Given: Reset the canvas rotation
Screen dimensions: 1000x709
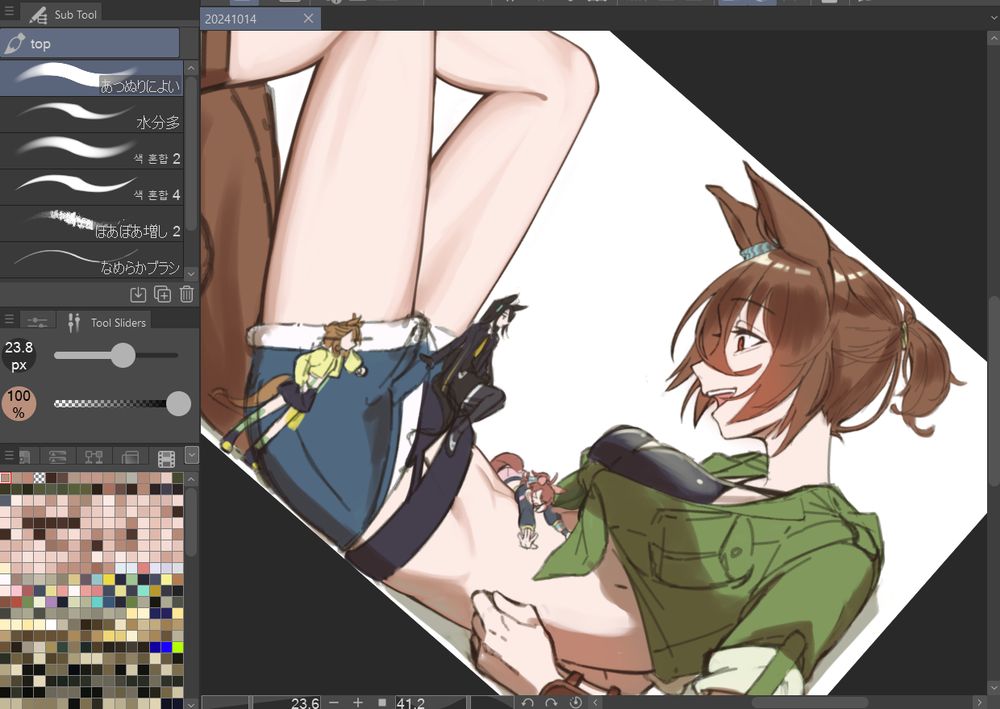Looking at the screenshot, I should click(575, 702).
